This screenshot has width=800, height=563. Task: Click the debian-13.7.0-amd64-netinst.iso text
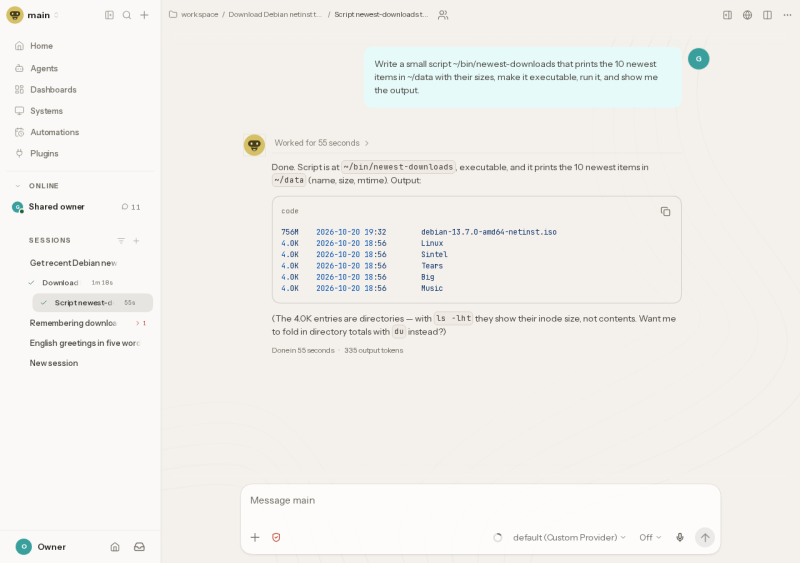tap(489, 232)
